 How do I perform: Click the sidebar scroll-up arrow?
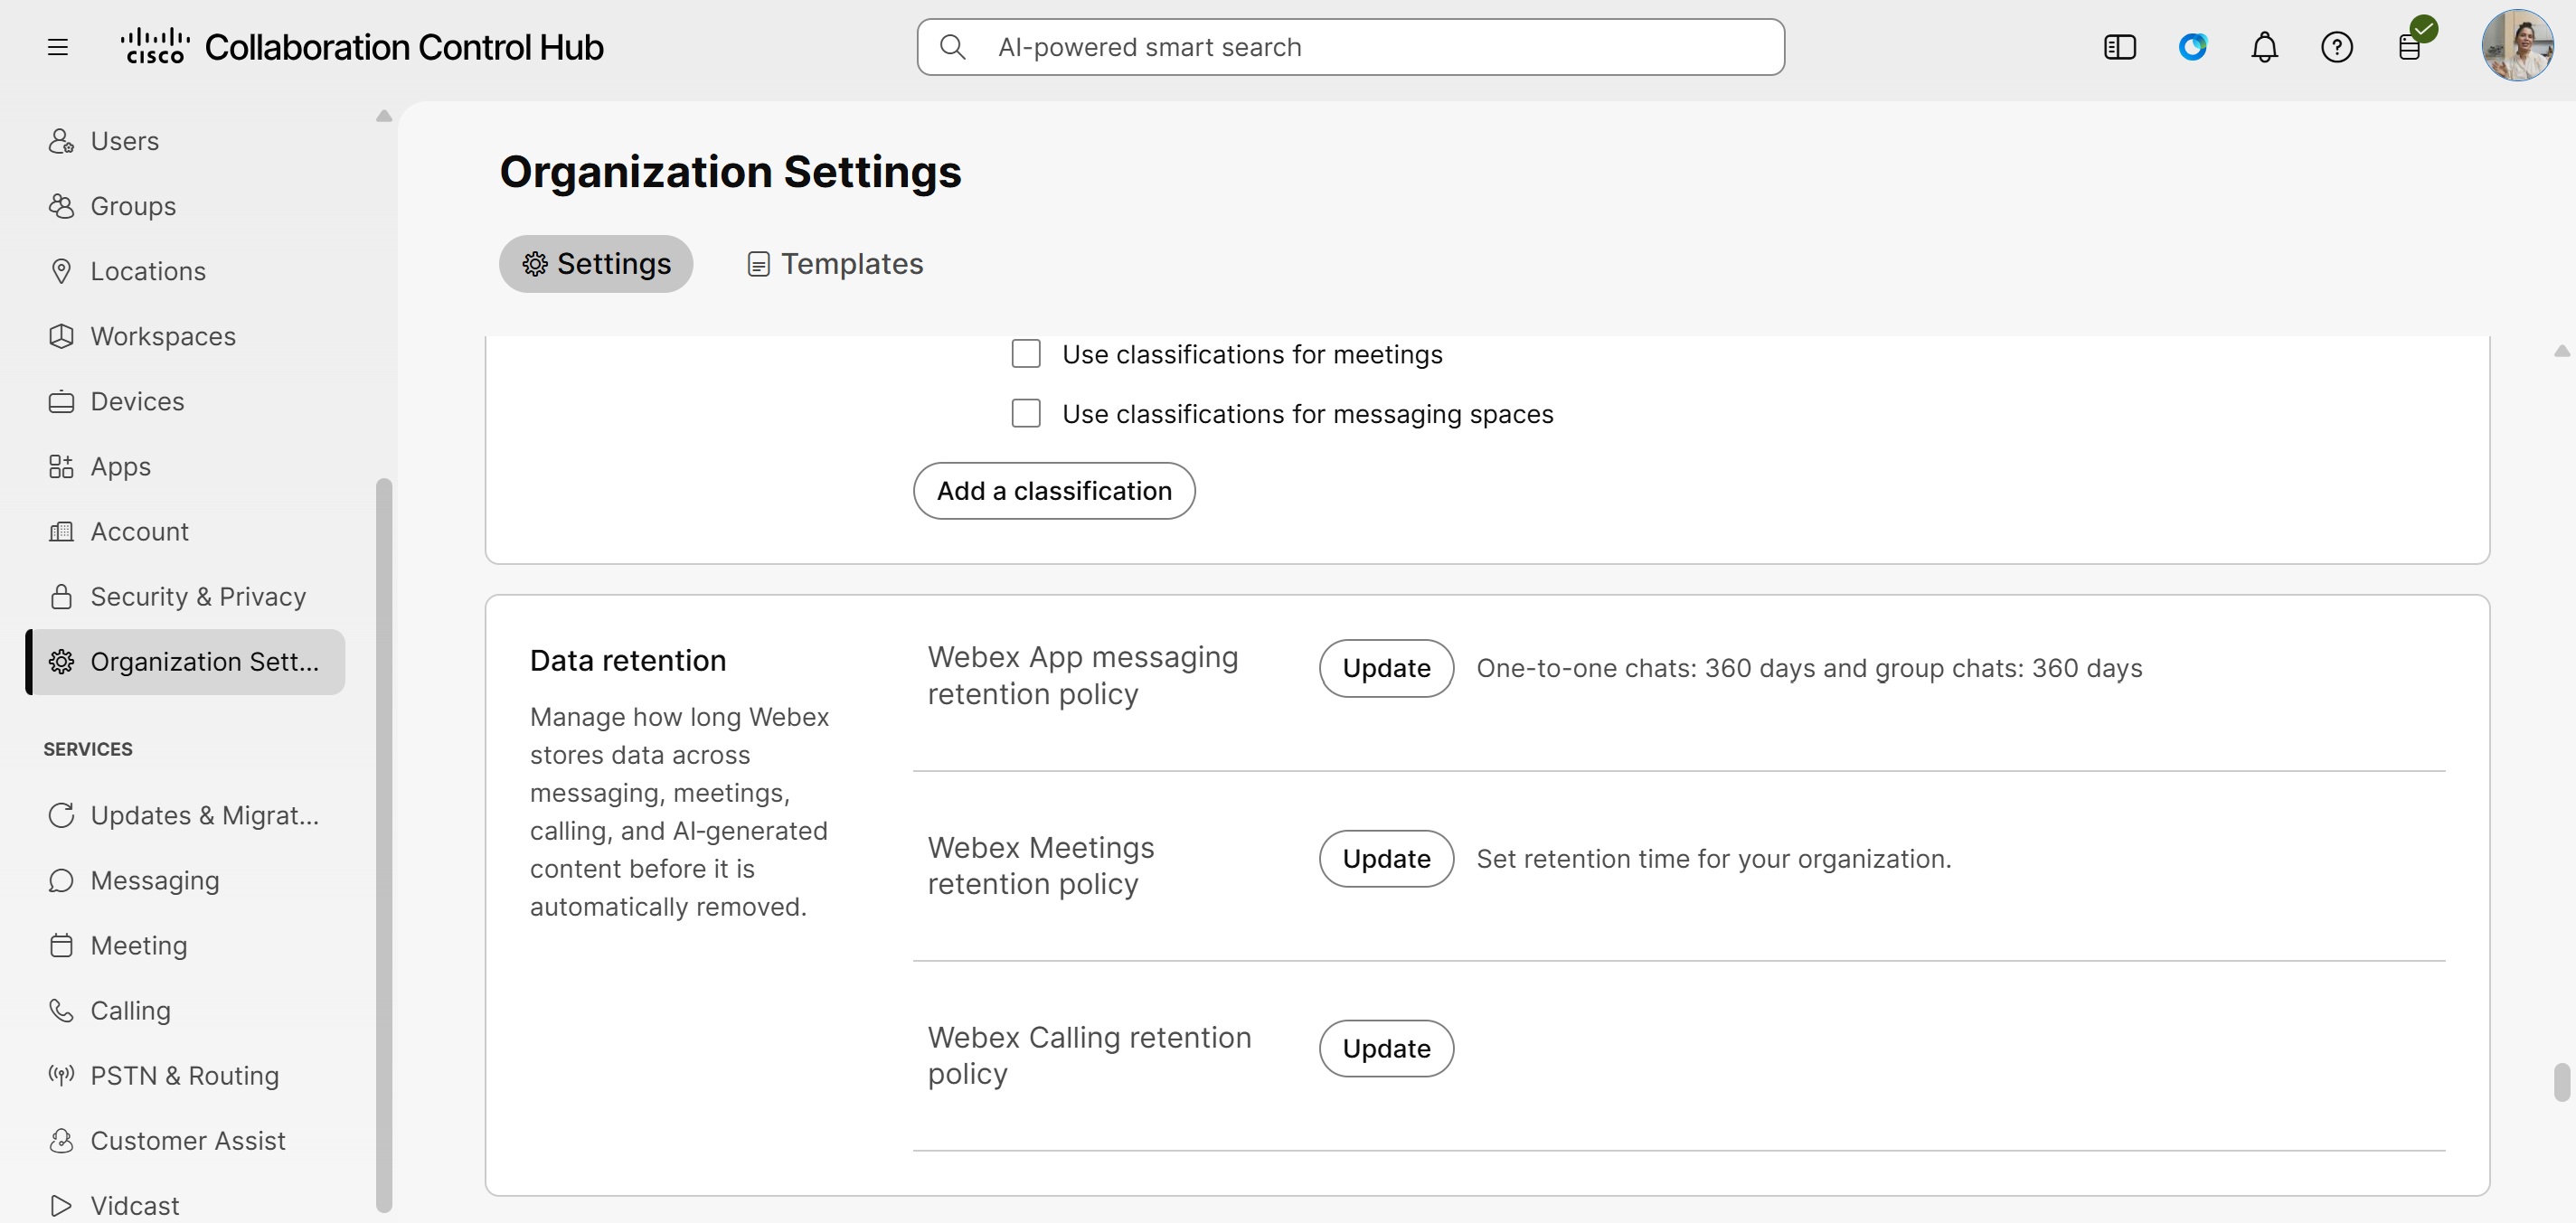point(384,116)
